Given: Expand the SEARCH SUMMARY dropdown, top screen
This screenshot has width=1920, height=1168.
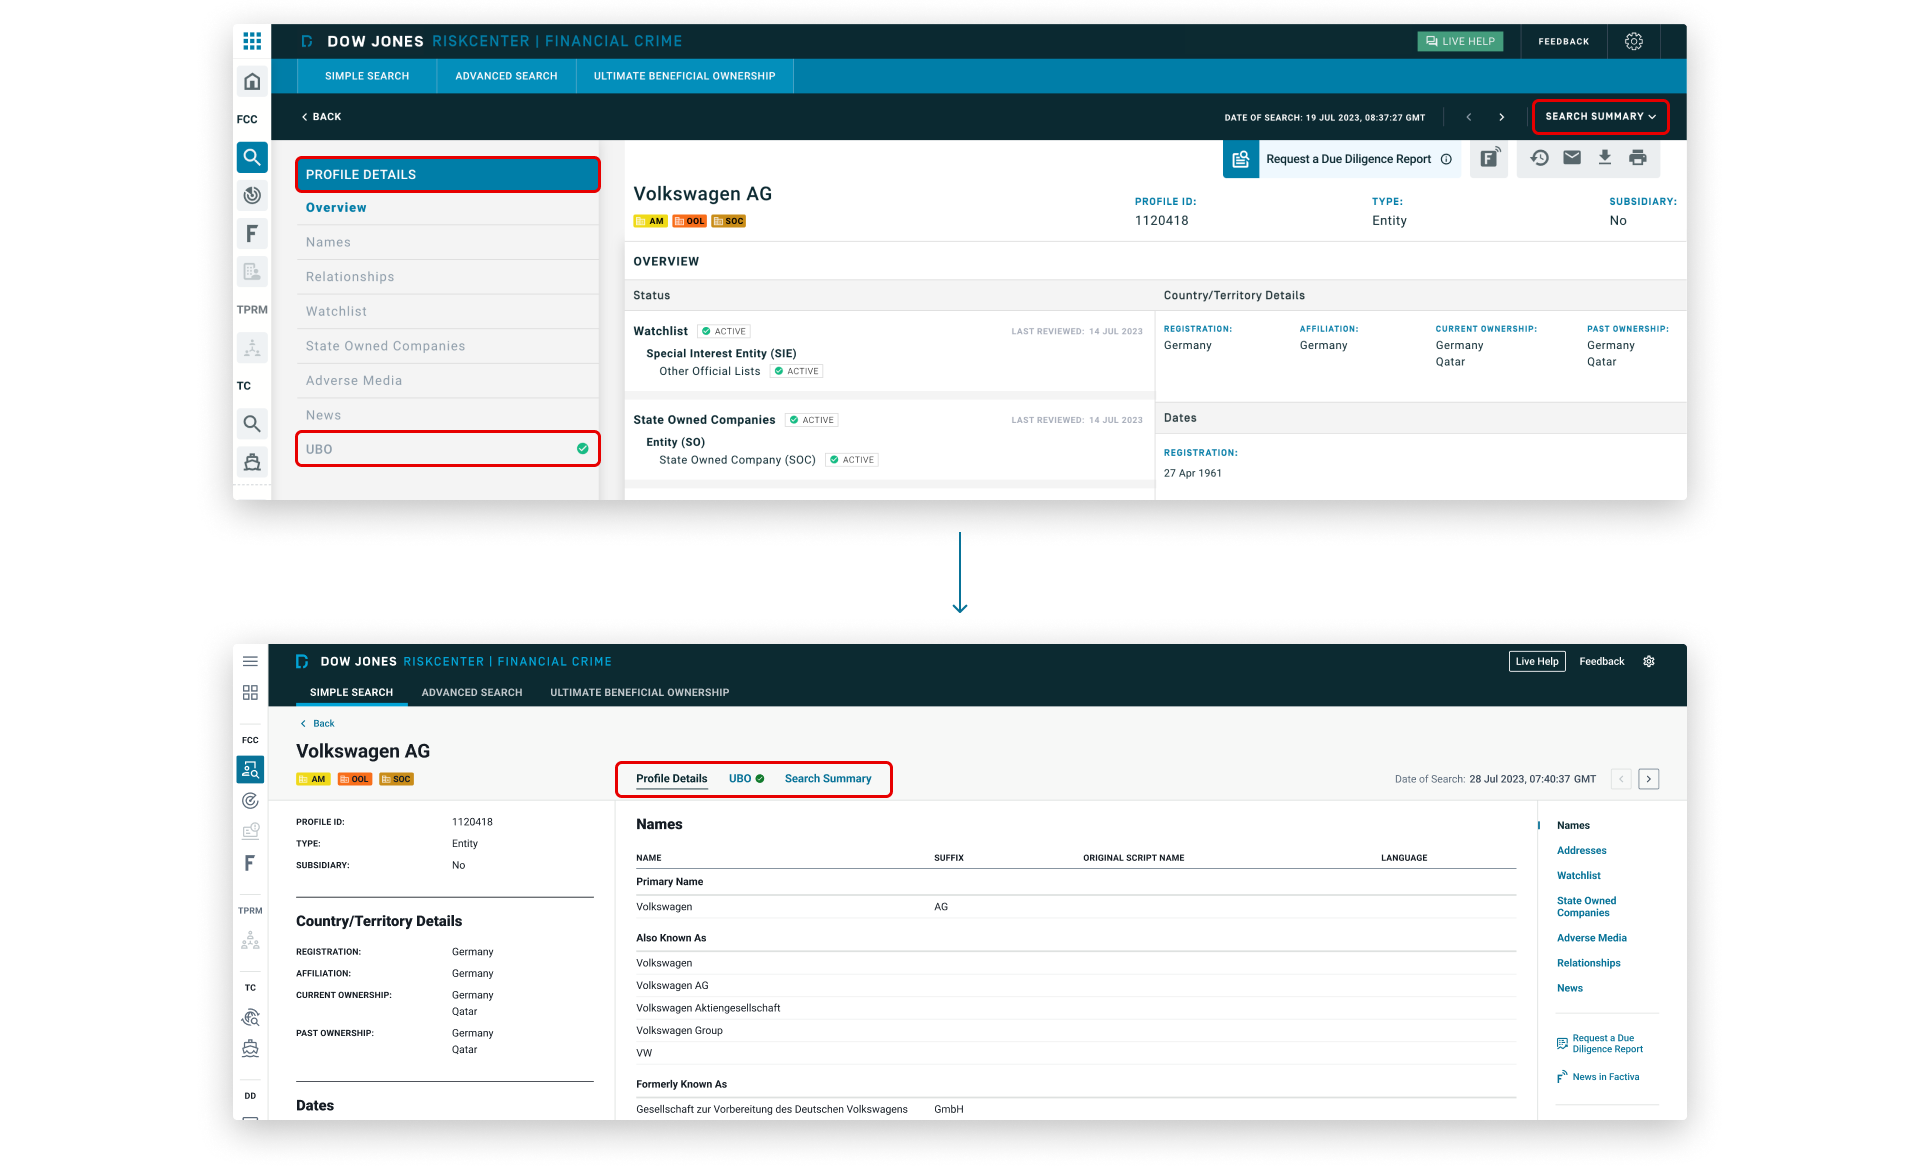Looking at the screenshot, I should [x=1600, y=116].
